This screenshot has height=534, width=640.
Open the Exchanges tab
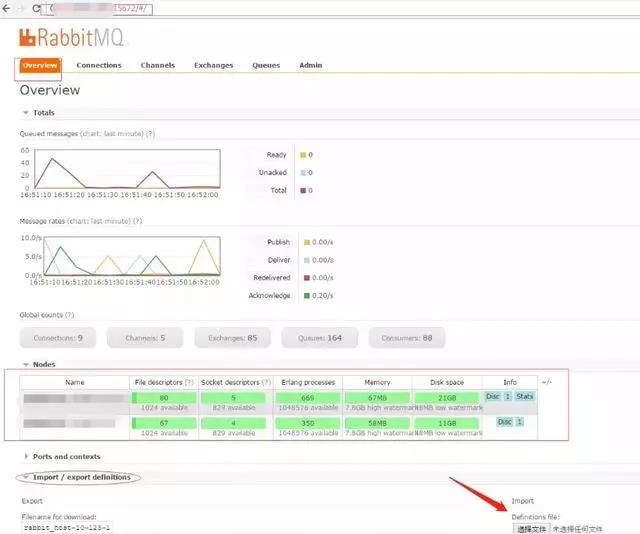[x=213, y=65]
